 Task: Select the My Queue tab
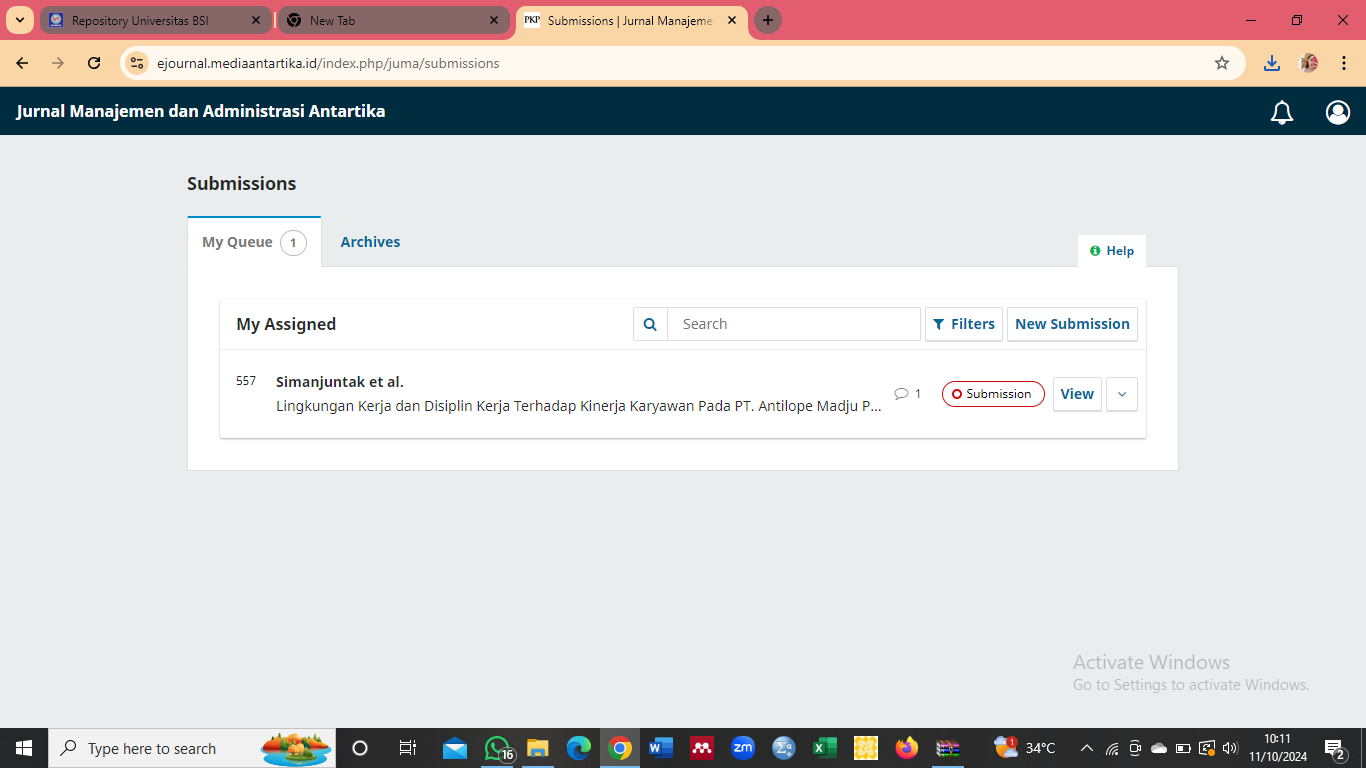254,242
